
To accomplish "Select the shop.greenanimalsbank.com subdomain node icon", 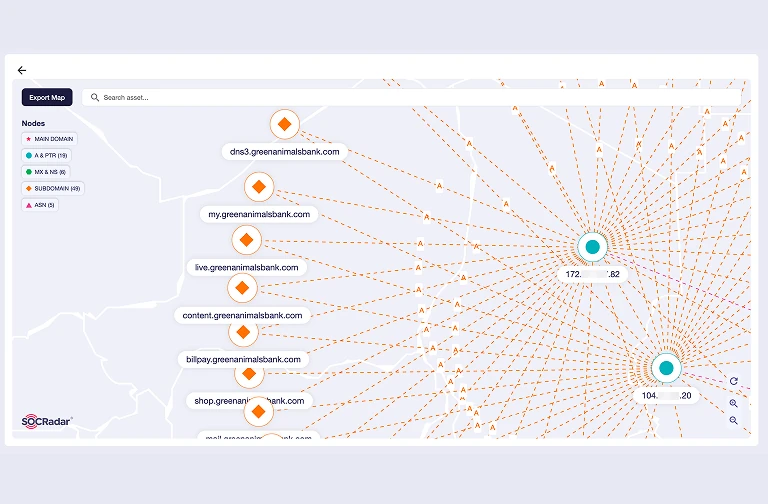I will (x=249, y=374).
